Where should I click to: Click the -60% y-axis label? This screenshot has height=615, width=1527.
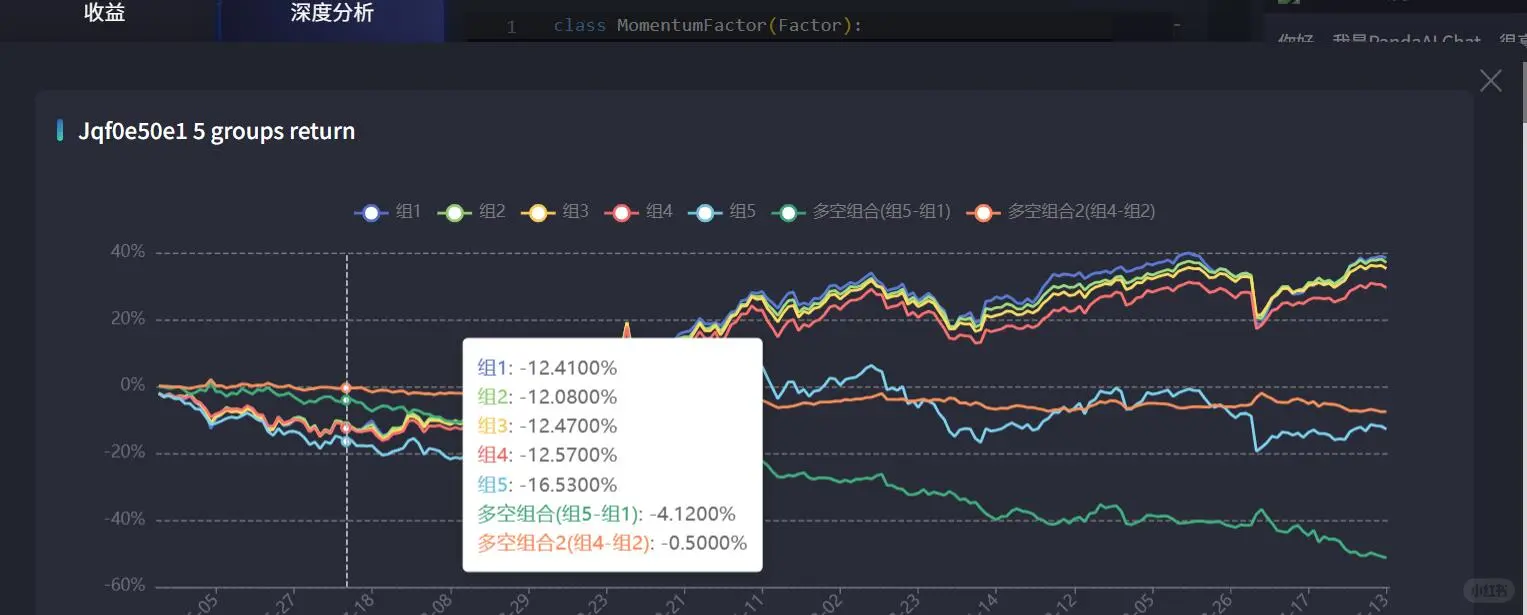click(124, 585)
